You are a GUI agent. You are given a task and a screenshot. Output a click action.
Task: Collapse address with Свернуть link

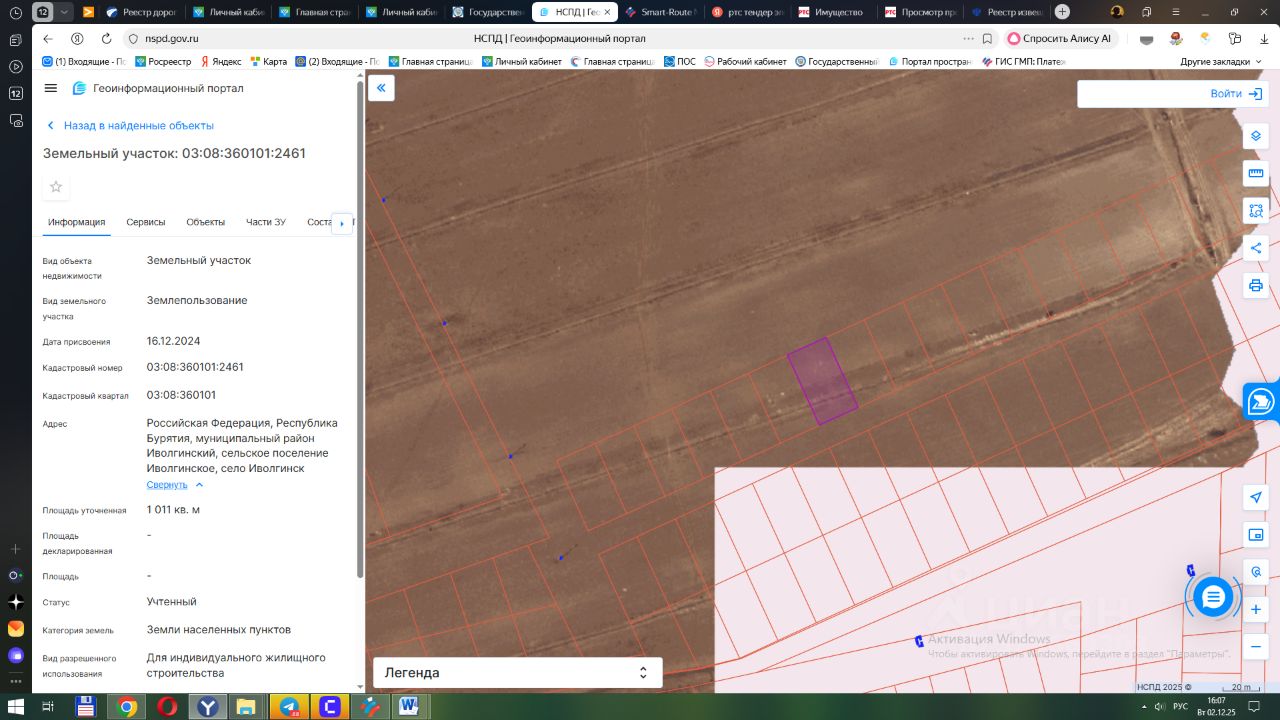click(x=167, y=485)
